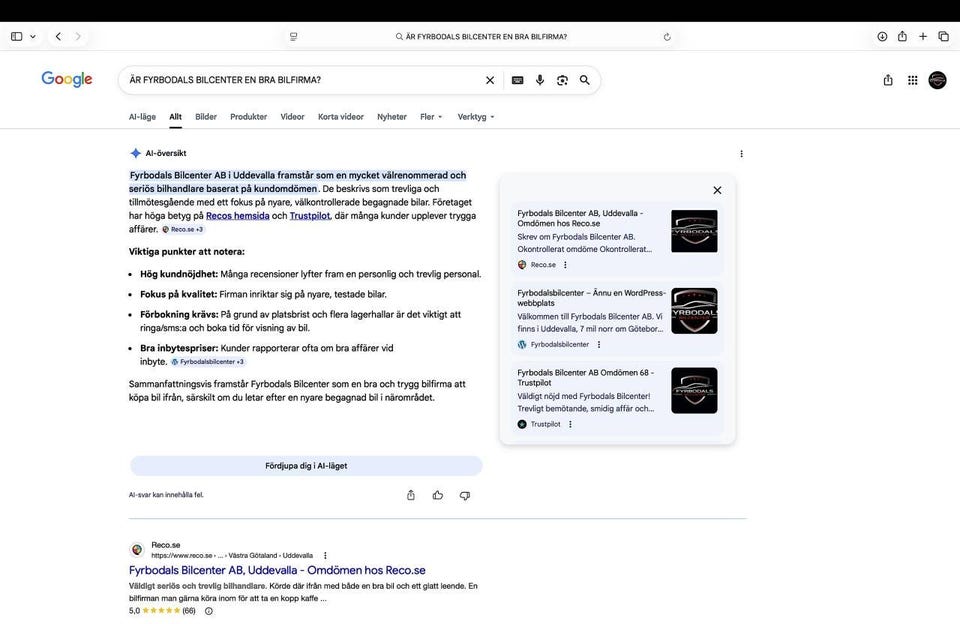The image size is (960, 624).
Task: Give thumbs down to AI overview
Action: [x=465, y=495]
